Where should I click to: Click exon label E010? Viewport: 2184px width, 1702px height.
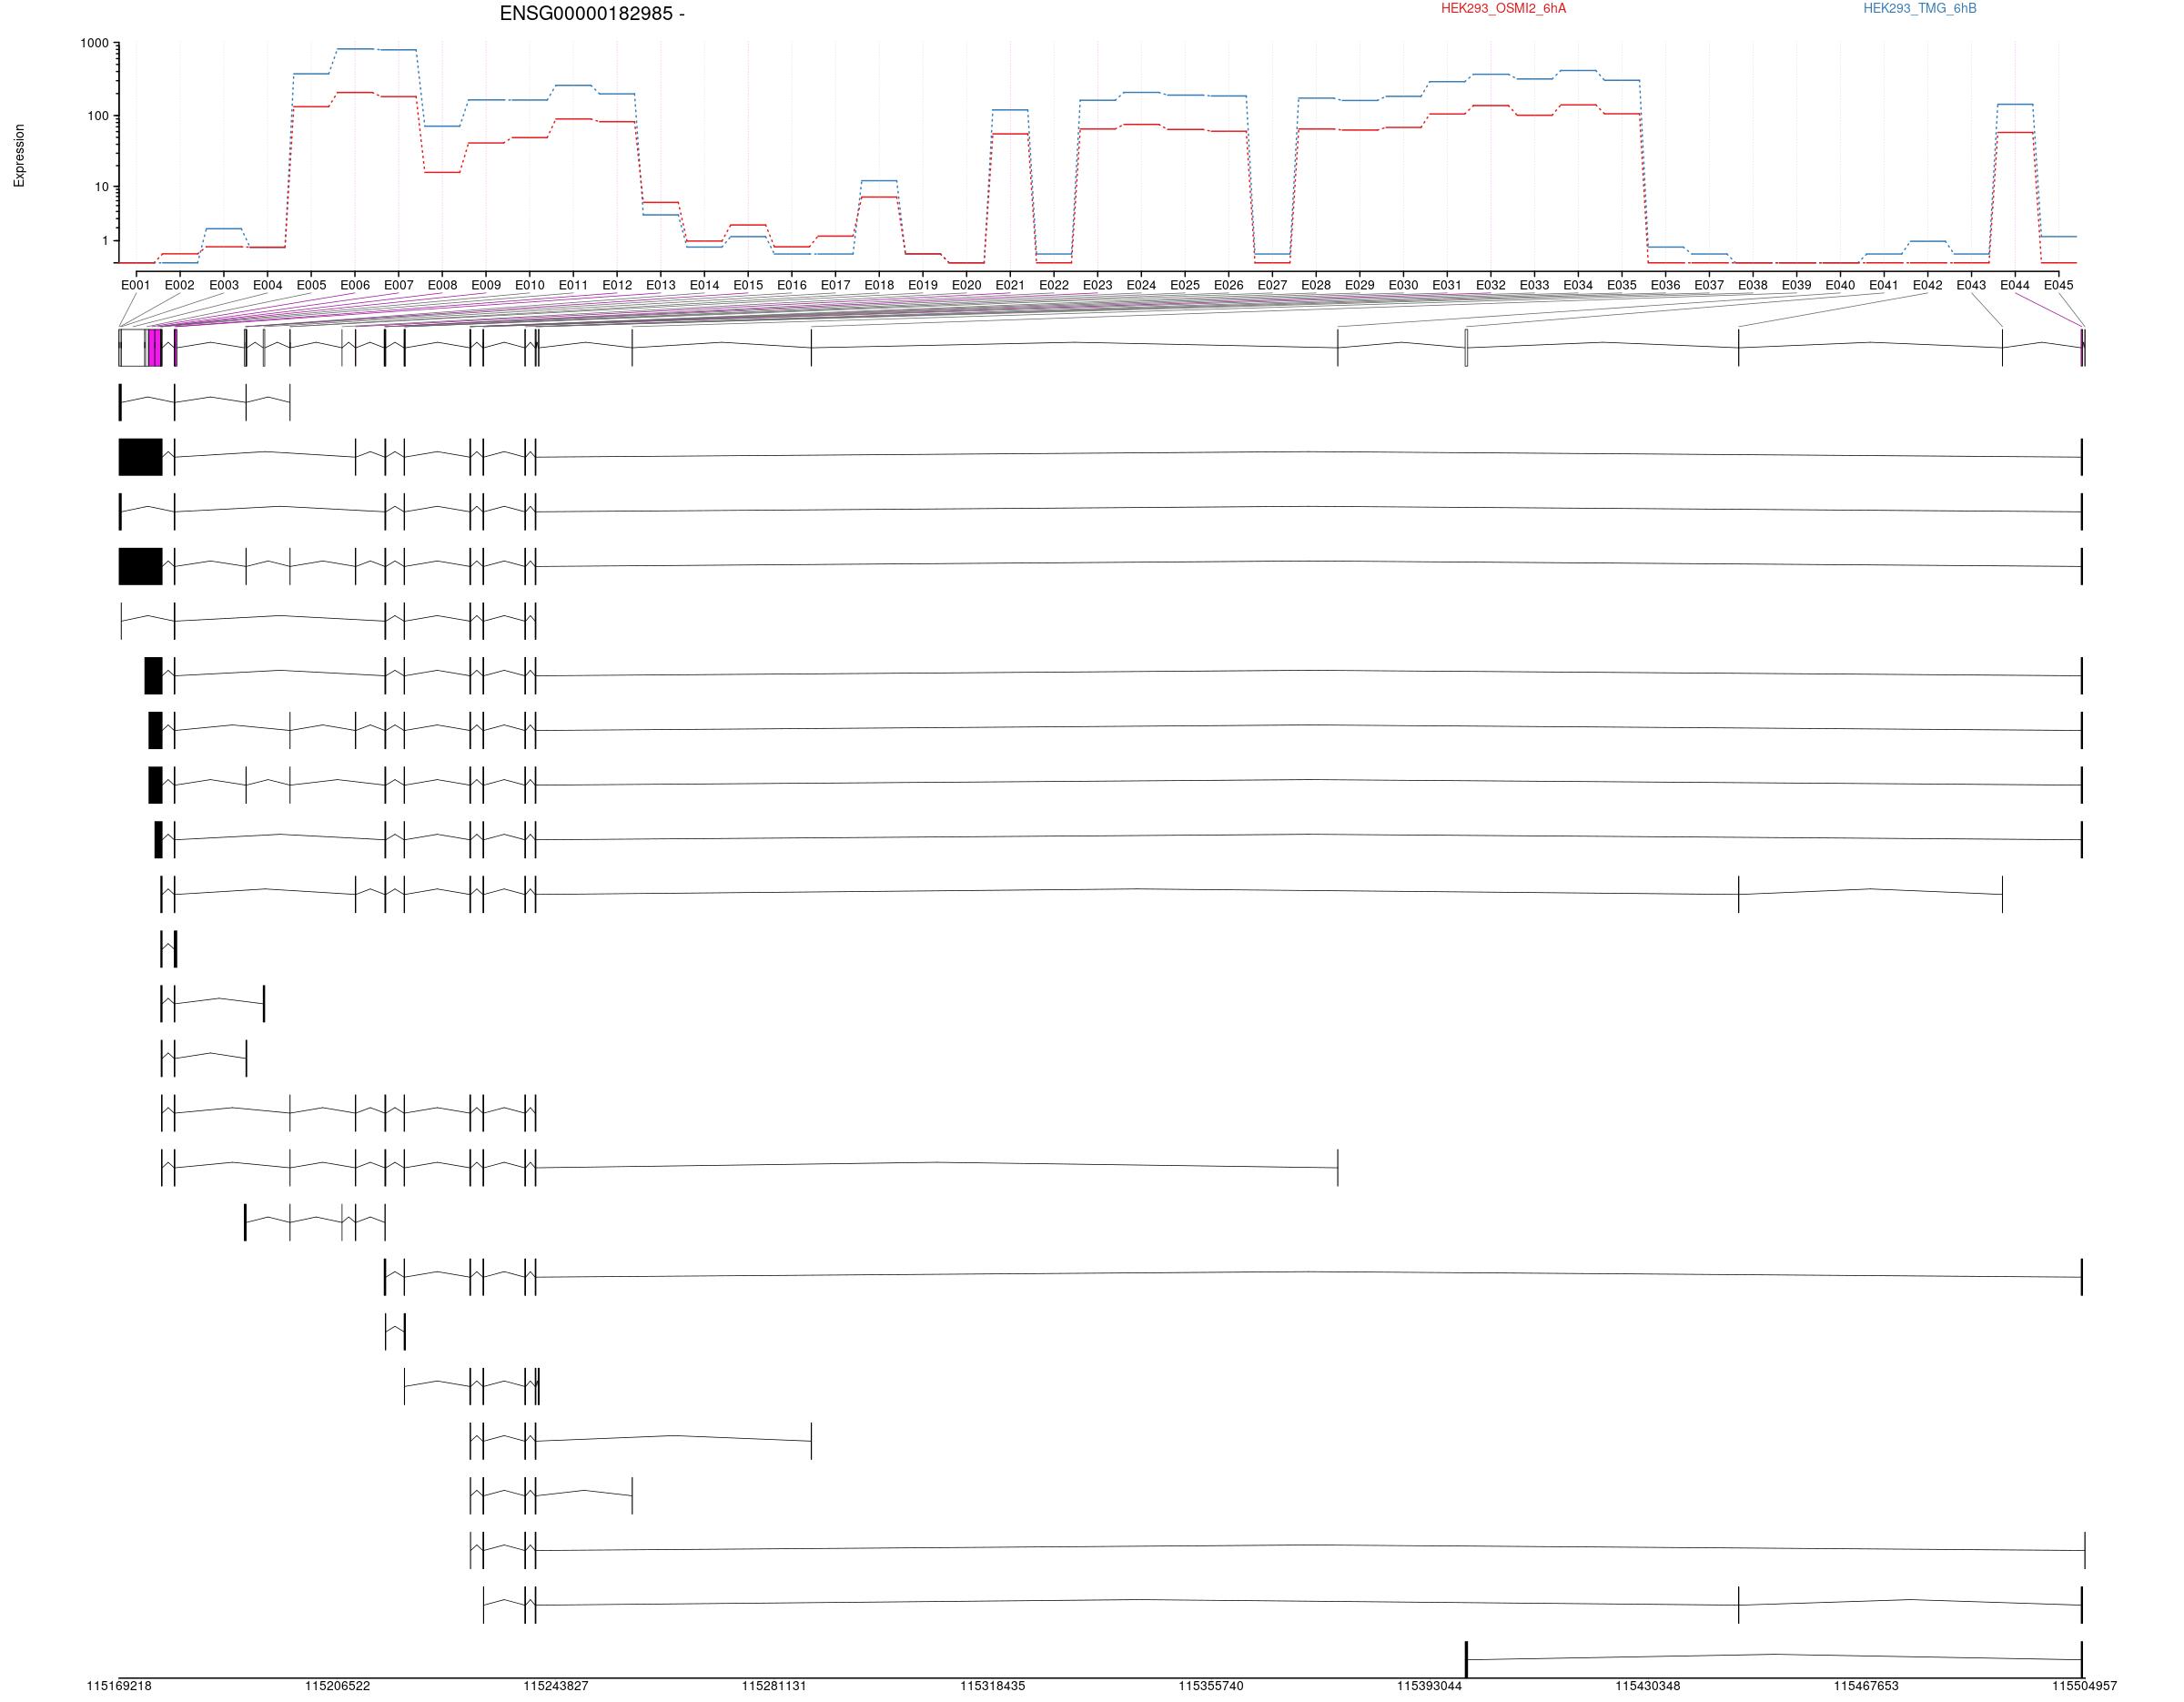[530, 285]
